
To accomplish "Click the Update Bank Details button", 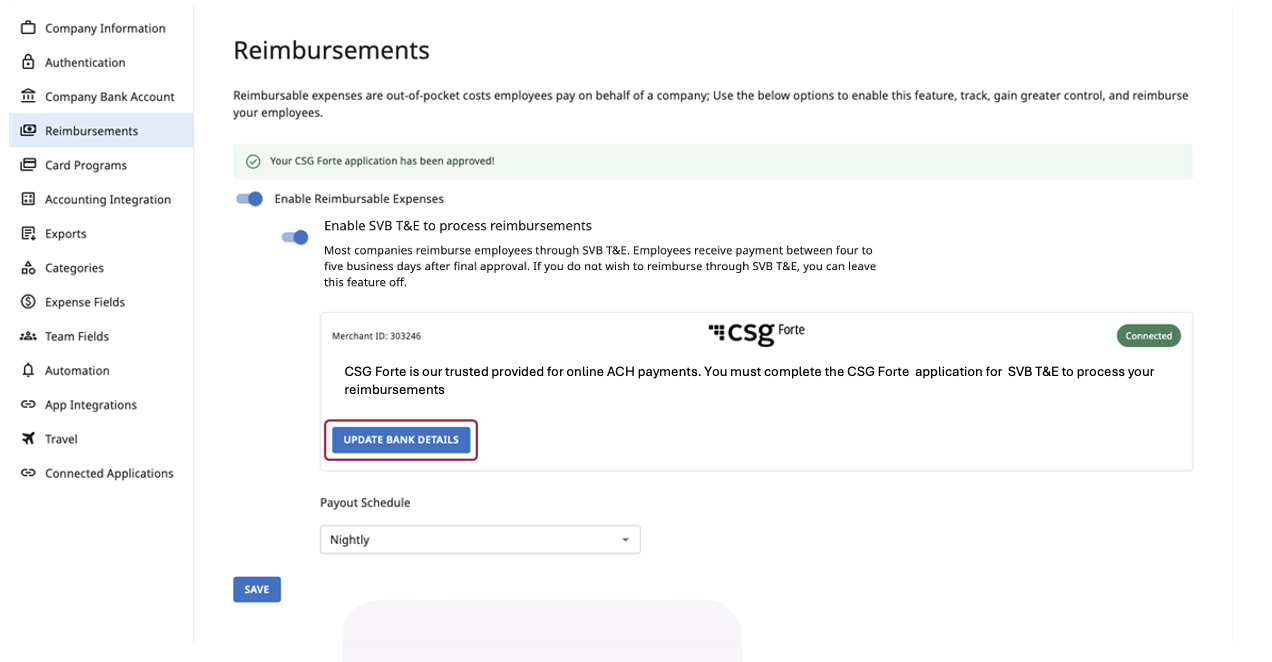I will coord(401,440).
